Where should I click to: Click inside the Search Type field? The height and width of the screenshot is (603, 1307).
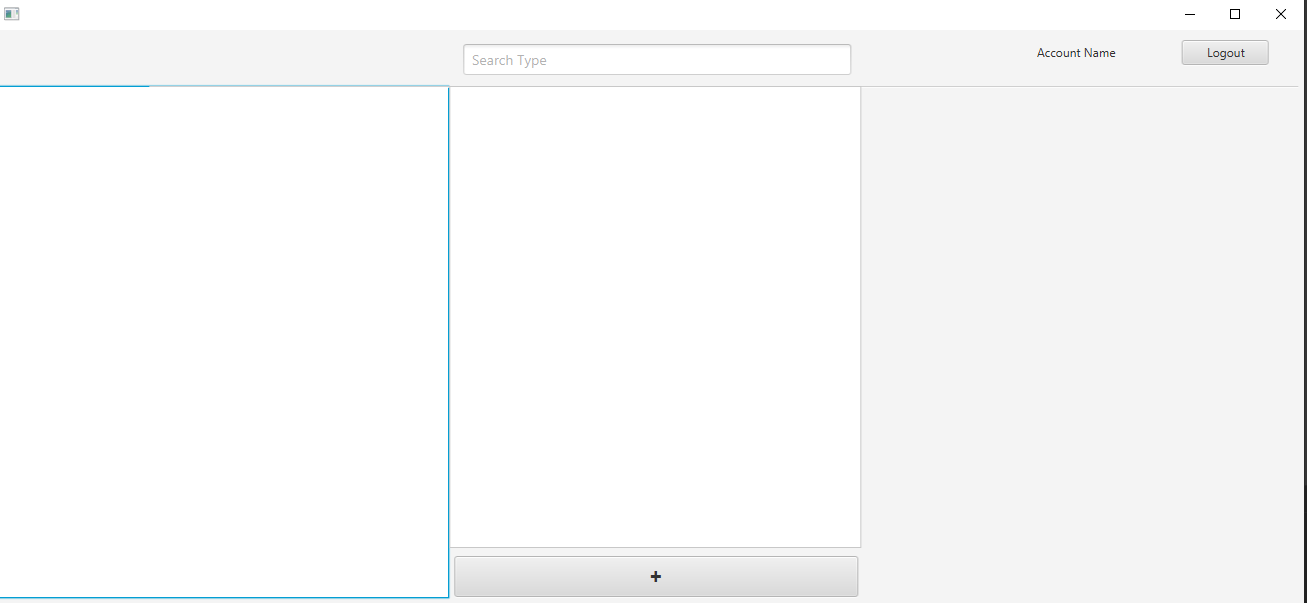[656, 59]
